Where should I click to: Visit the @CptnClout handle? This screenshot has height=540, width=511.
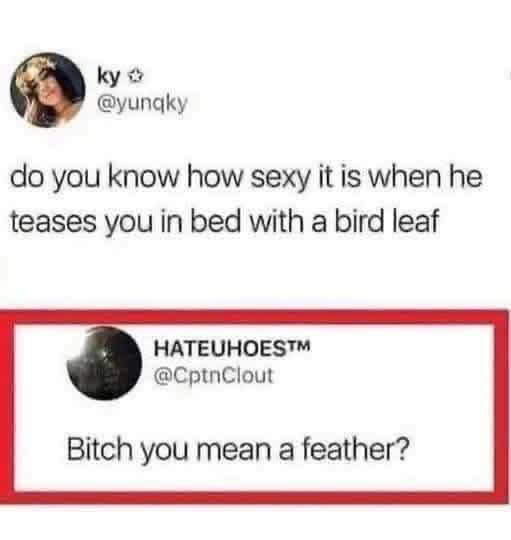213,375
